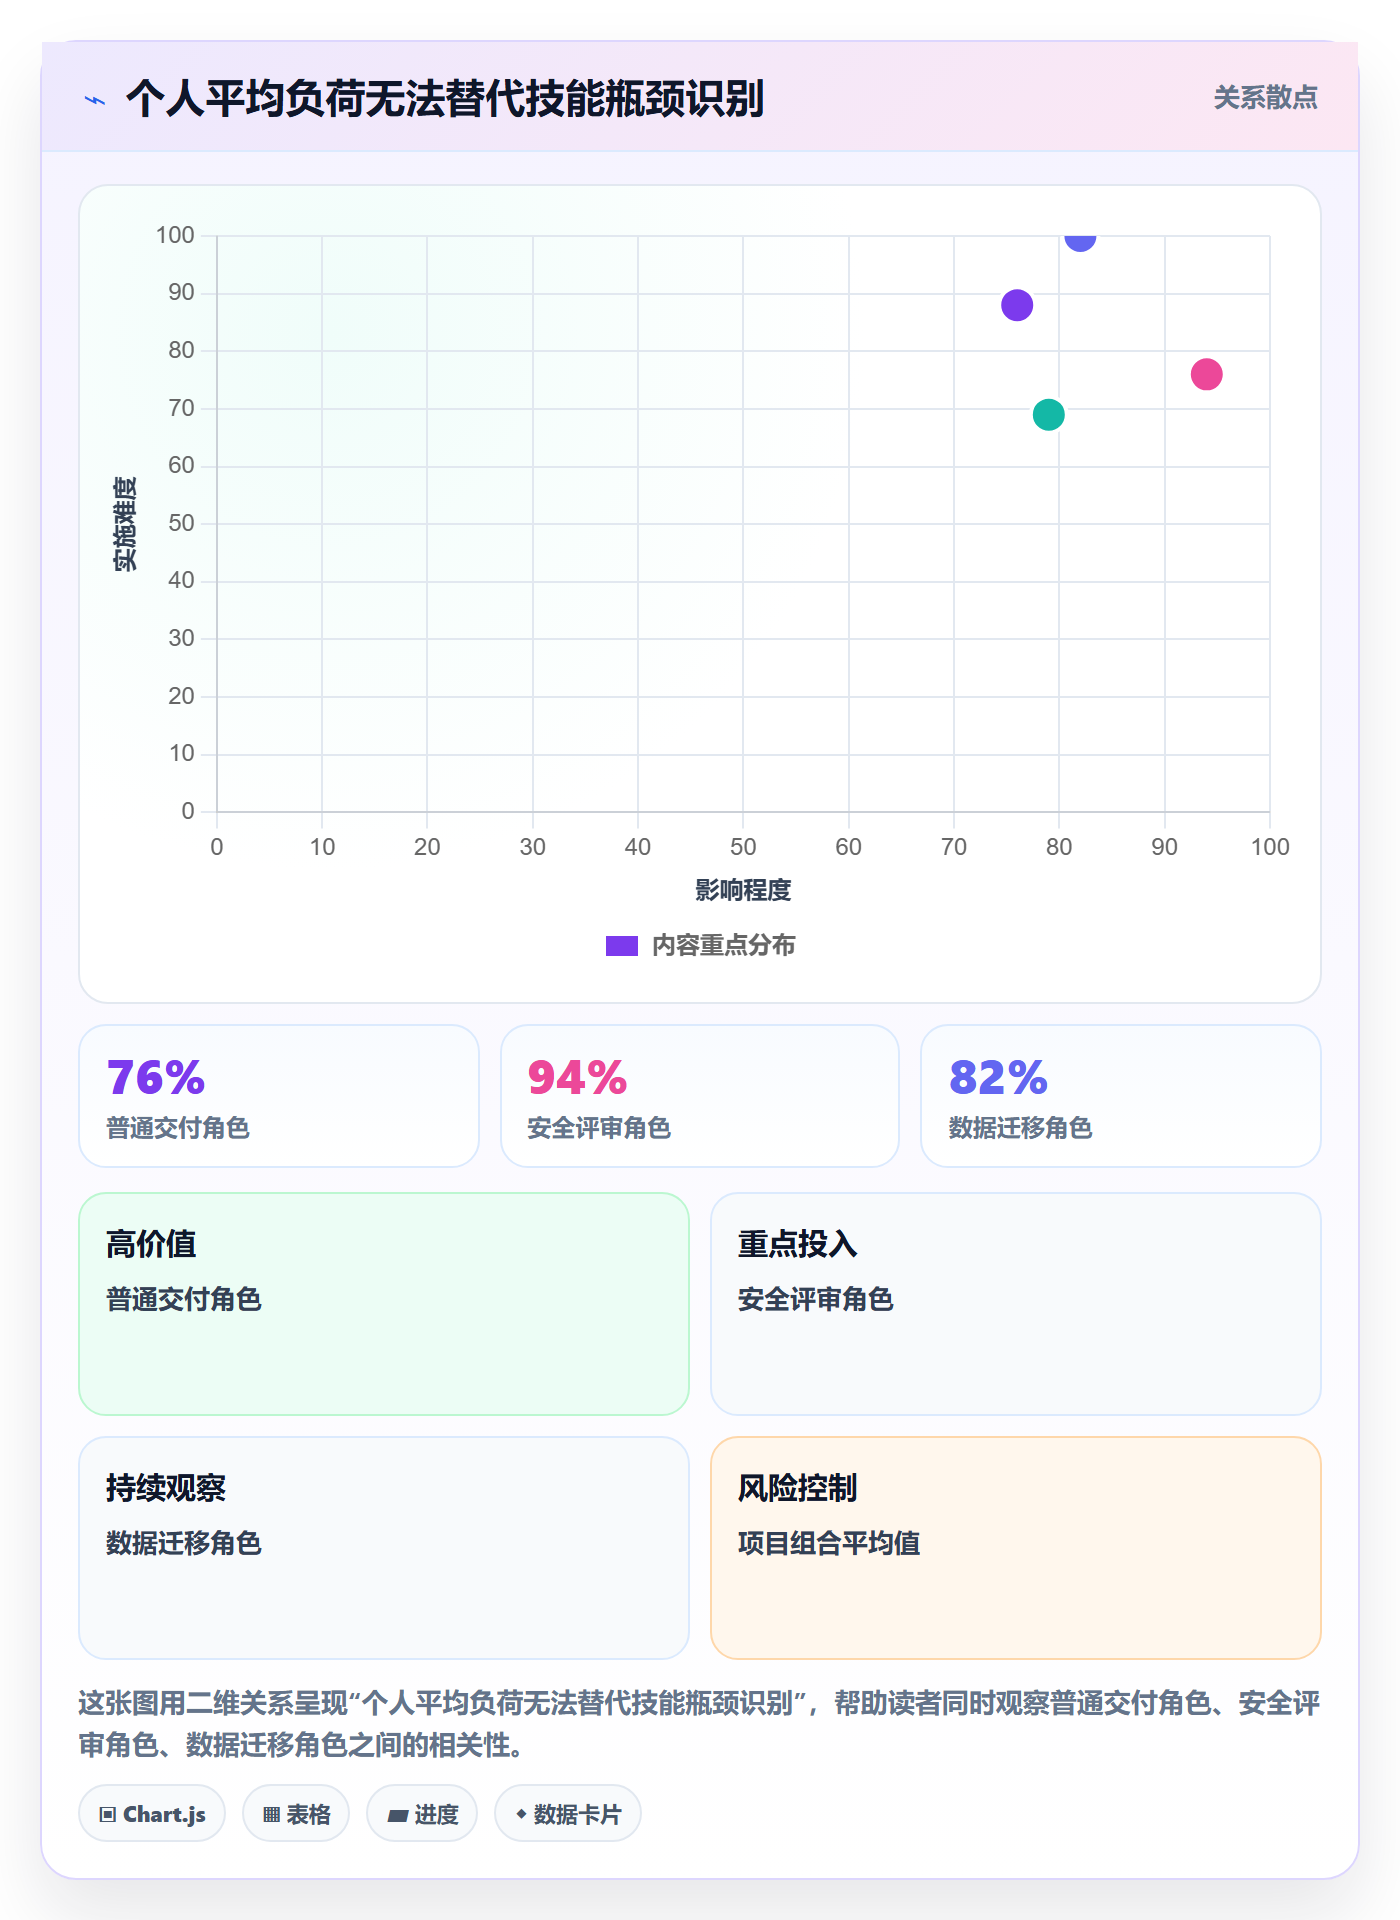Toggle the 内容重点分布 legend swatch
The image size is (1400, 1920).
[x=622, y=946]
